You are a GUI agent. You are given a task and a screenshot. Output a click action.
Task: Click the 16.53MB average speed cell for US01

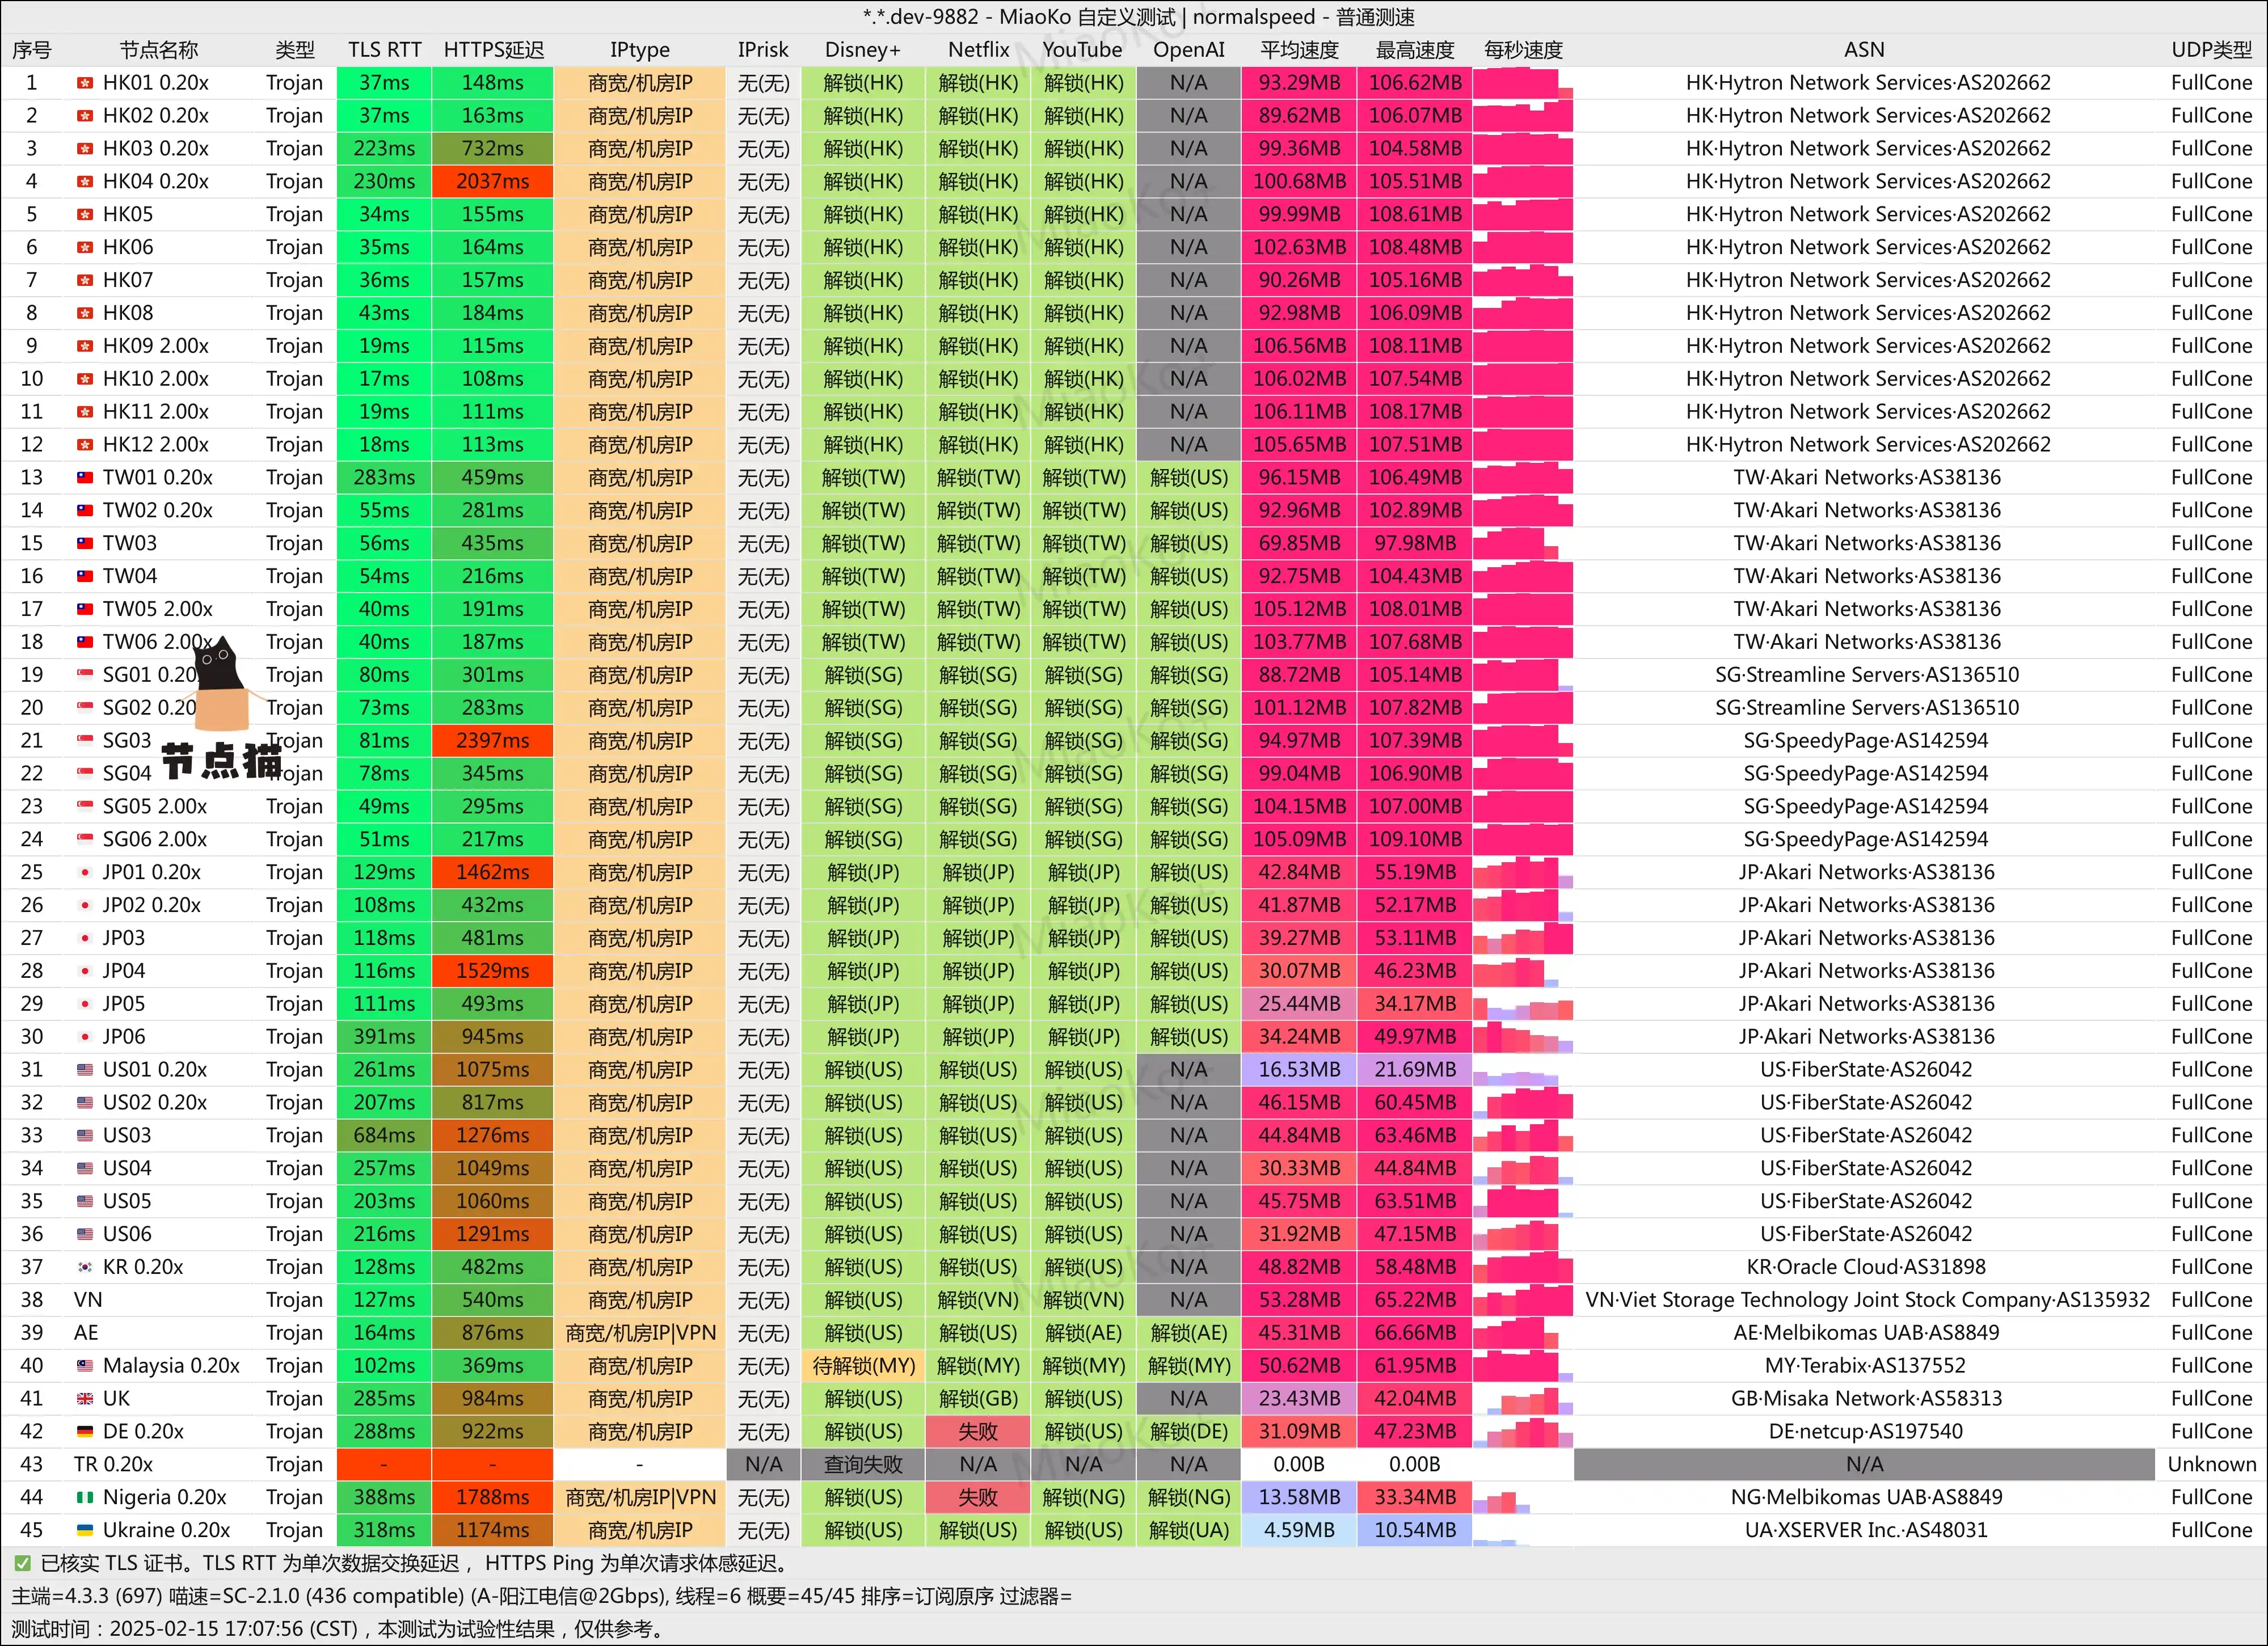point(1299,1070)
